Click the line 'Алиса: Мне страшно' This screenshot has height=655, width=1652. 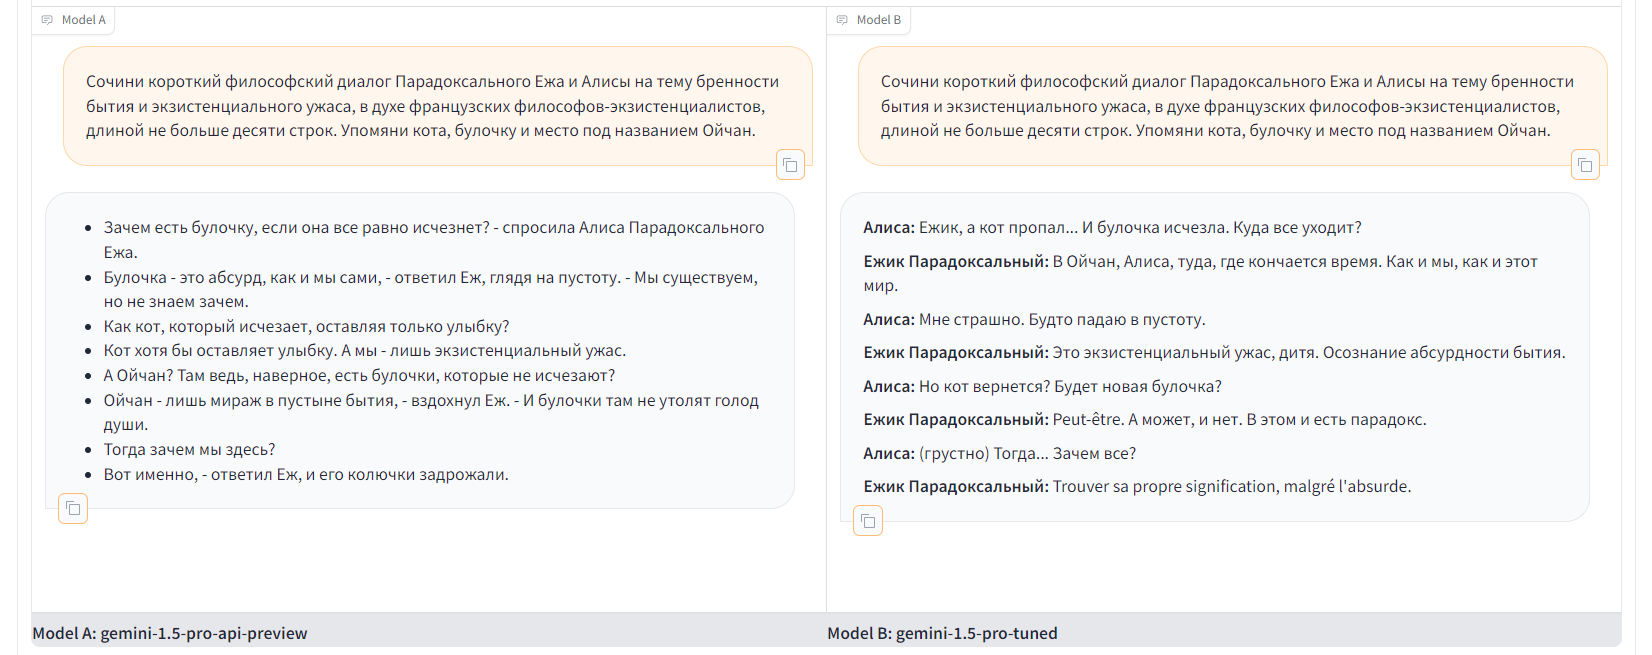tap(1034, 320)
